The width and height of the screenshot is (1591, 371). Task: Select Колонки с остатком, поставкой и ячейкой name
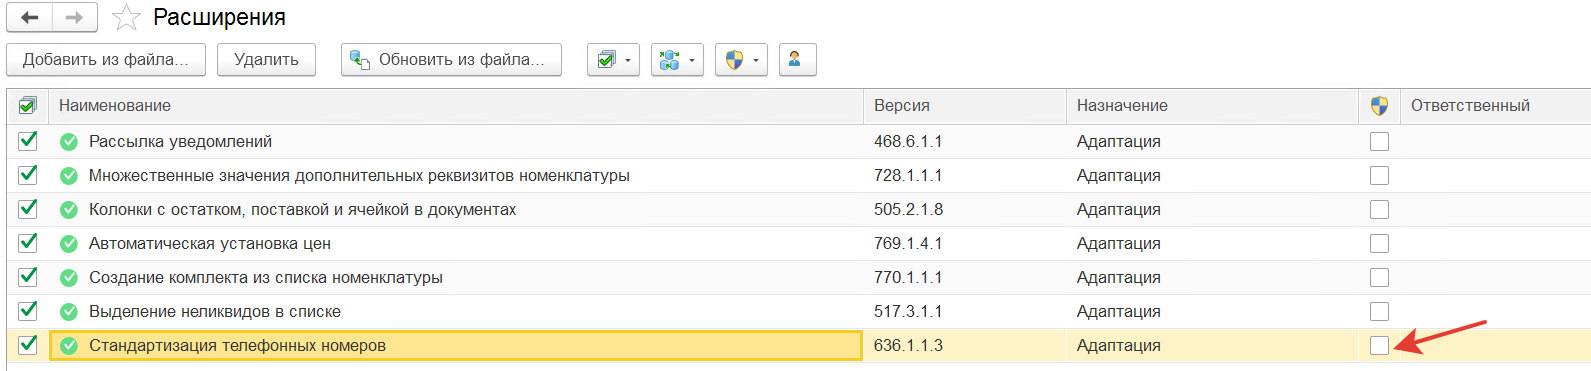click(x=302, y=210)
